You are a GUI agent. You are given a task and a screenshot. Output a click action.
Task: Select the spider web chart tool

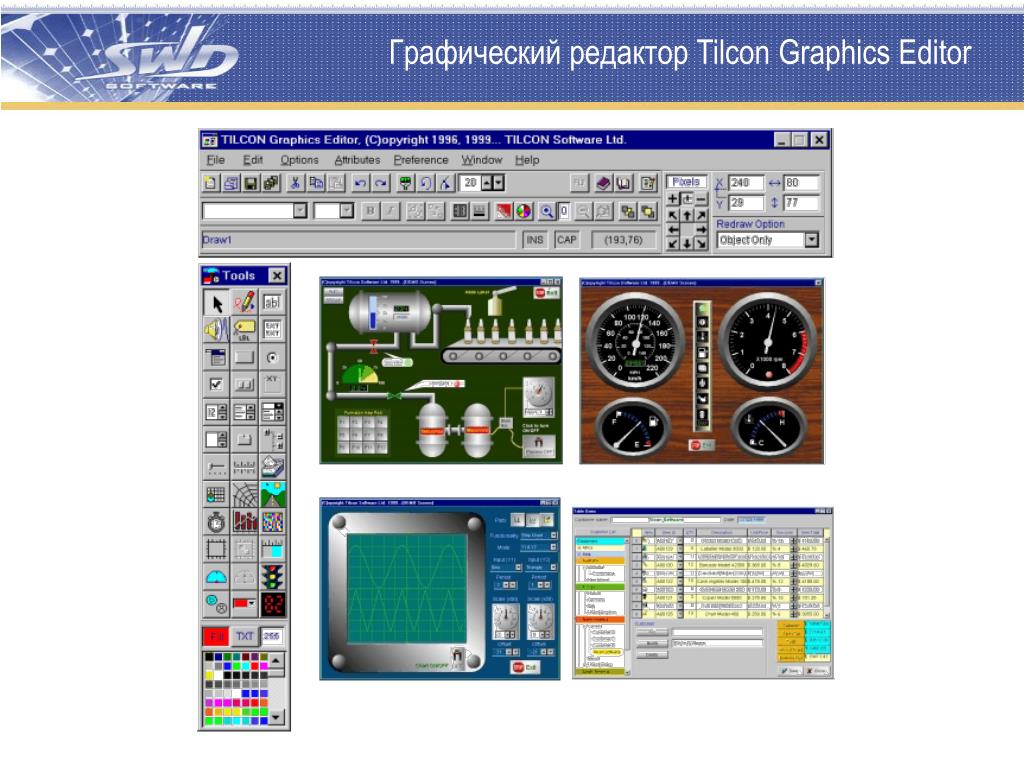click(x=244, y=494)
